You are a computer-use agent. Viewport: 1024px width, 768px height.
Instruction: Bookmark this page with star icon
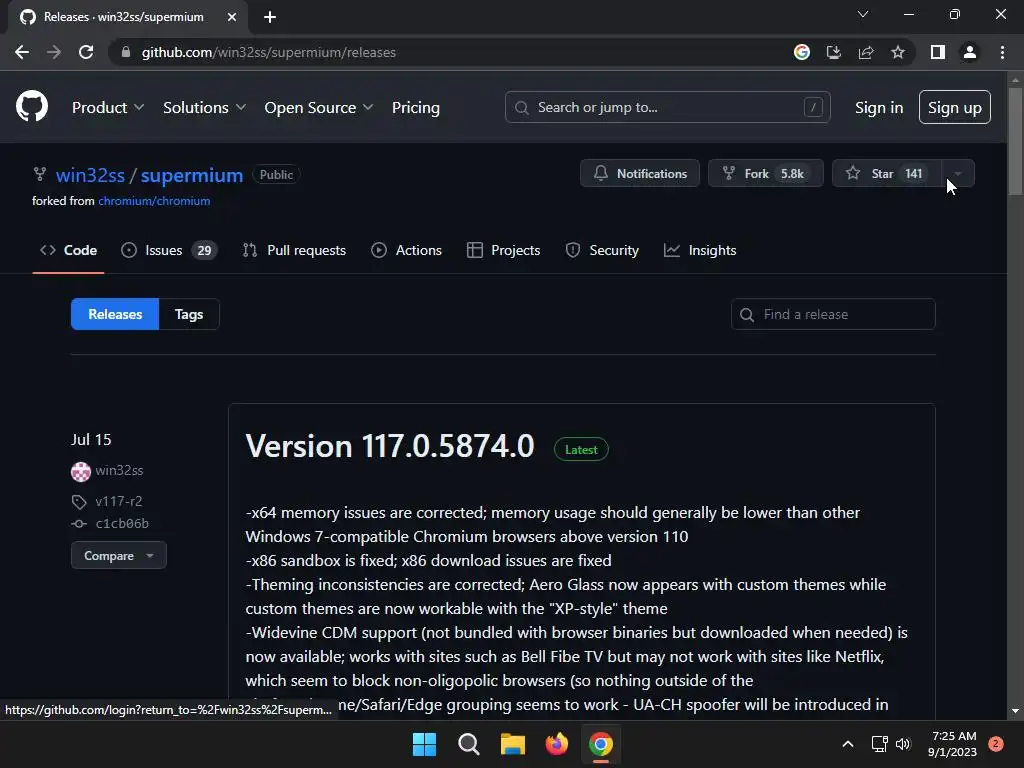[x=898, y=52]
